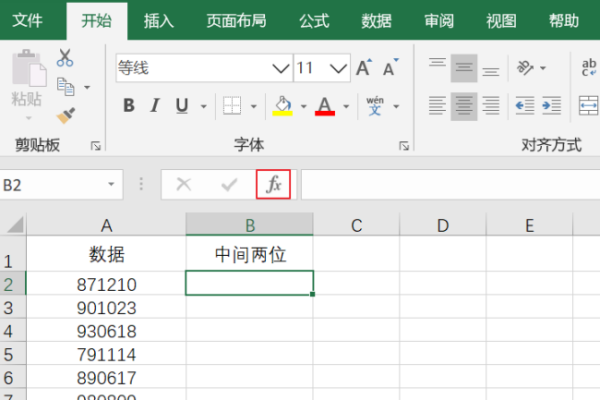
Task: Decrease font size with smaller A
Action: coord(391,68)
